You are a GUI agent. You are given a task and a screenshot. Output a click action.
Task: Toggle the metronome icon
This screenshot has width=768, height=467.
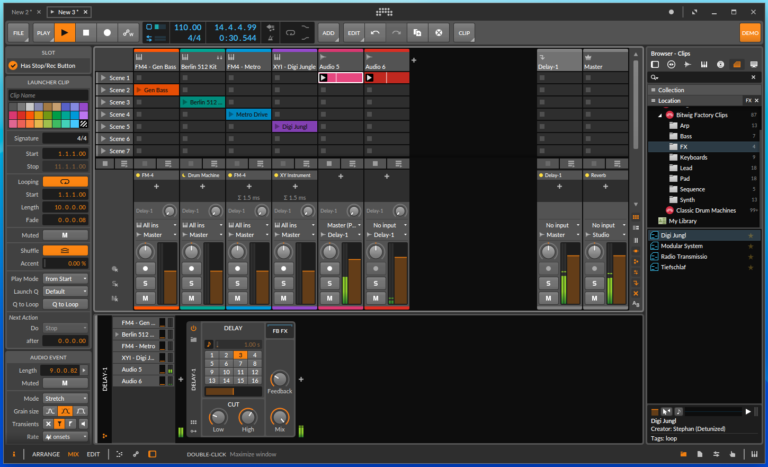(270, 38)
